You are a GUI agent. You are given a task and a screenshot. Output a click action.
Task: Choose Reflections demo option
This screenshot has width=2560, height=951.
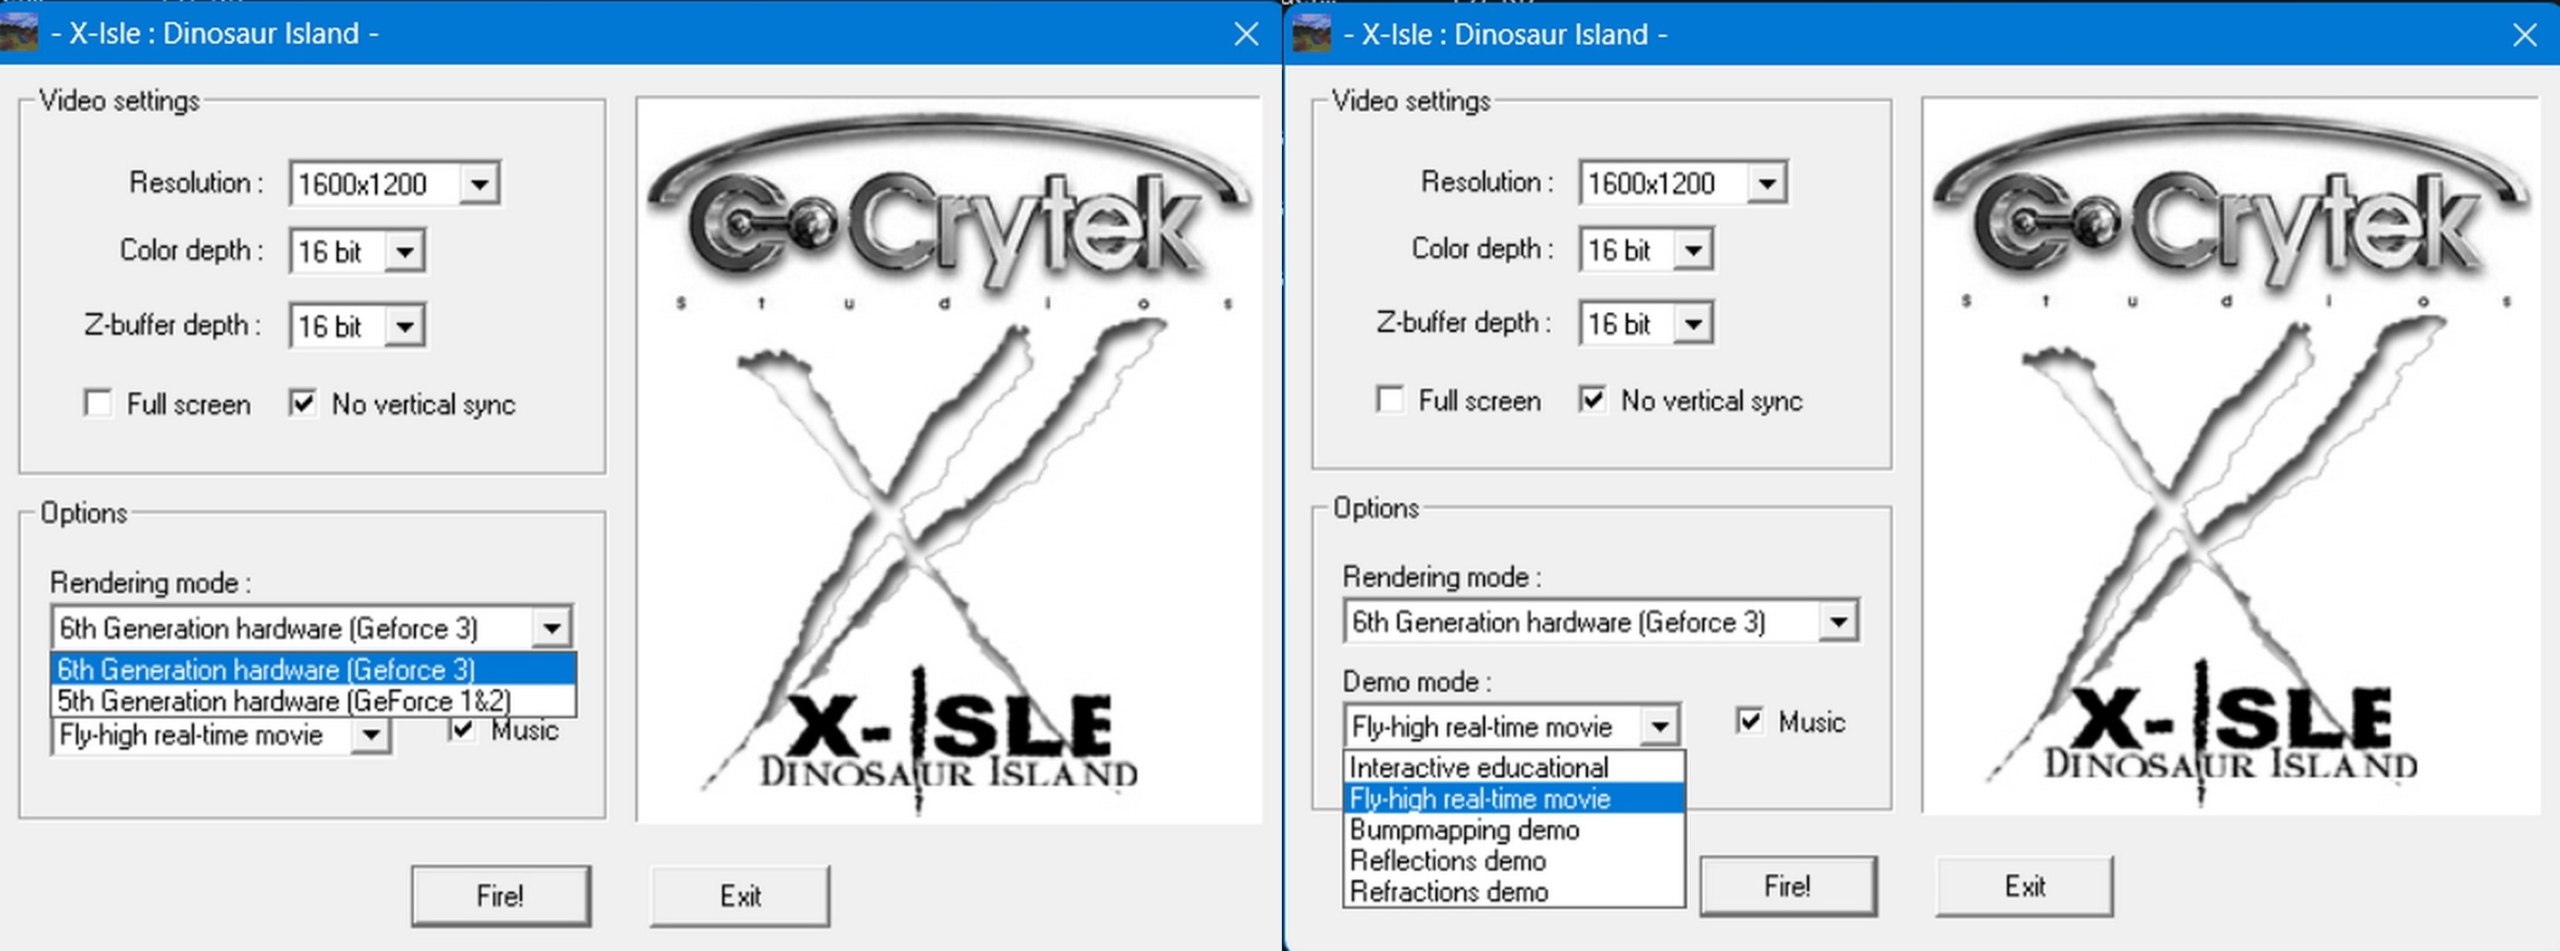tap(1514, 860)
